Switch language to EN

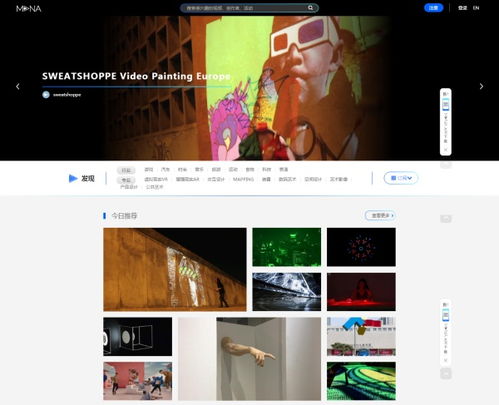476,8
